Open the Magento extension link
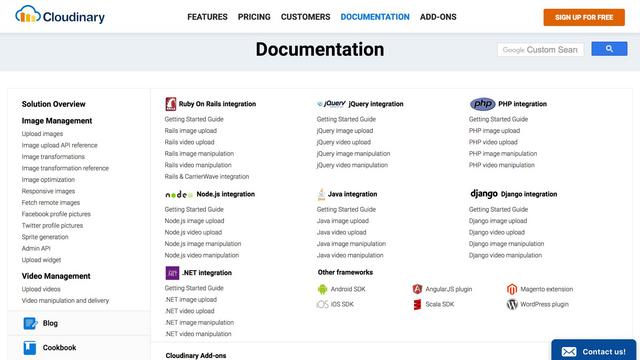Image resolution: width=640 pixels, height=360 pixels. (x=547, y=289)
